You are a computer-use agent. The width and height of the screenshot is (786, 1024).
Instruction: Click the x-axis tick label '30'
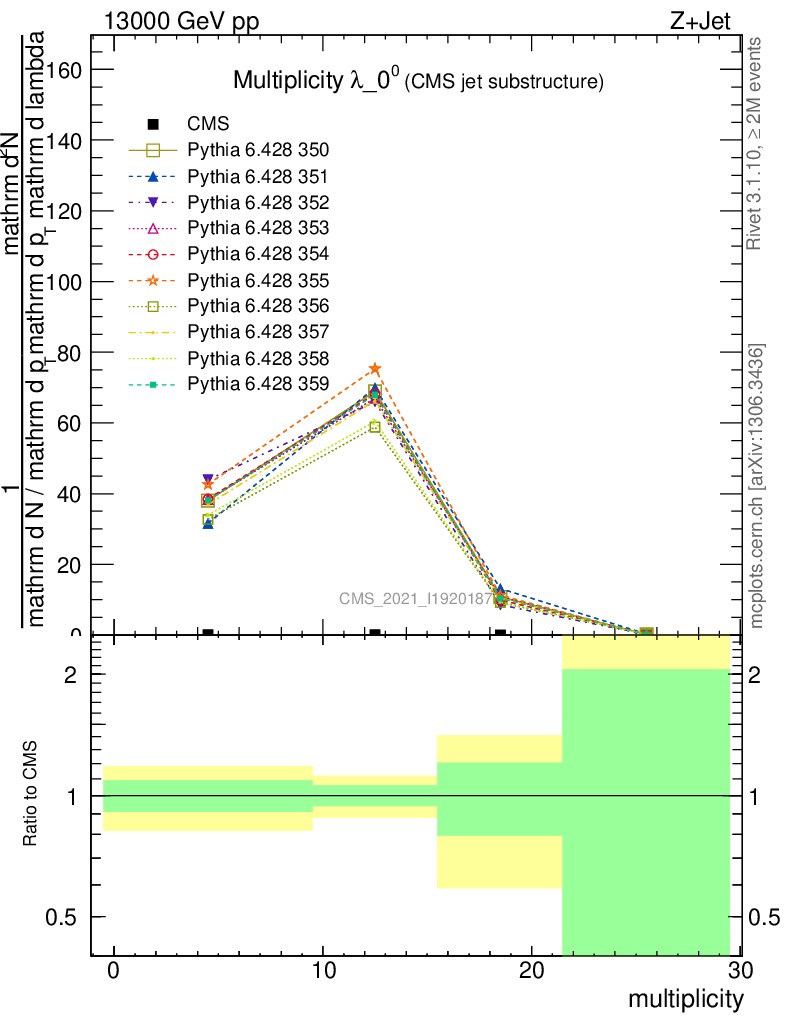pos(741,970)
